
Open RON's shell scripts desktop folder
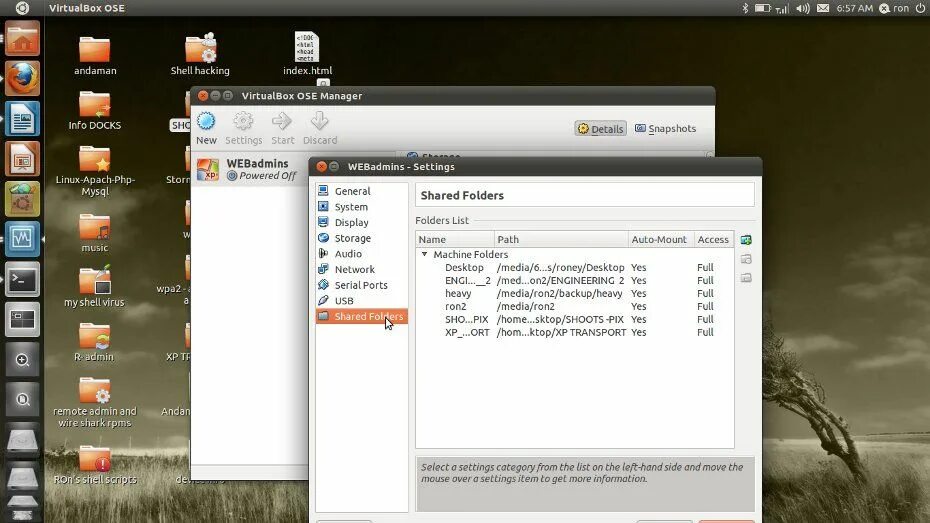tap(95, 465)
